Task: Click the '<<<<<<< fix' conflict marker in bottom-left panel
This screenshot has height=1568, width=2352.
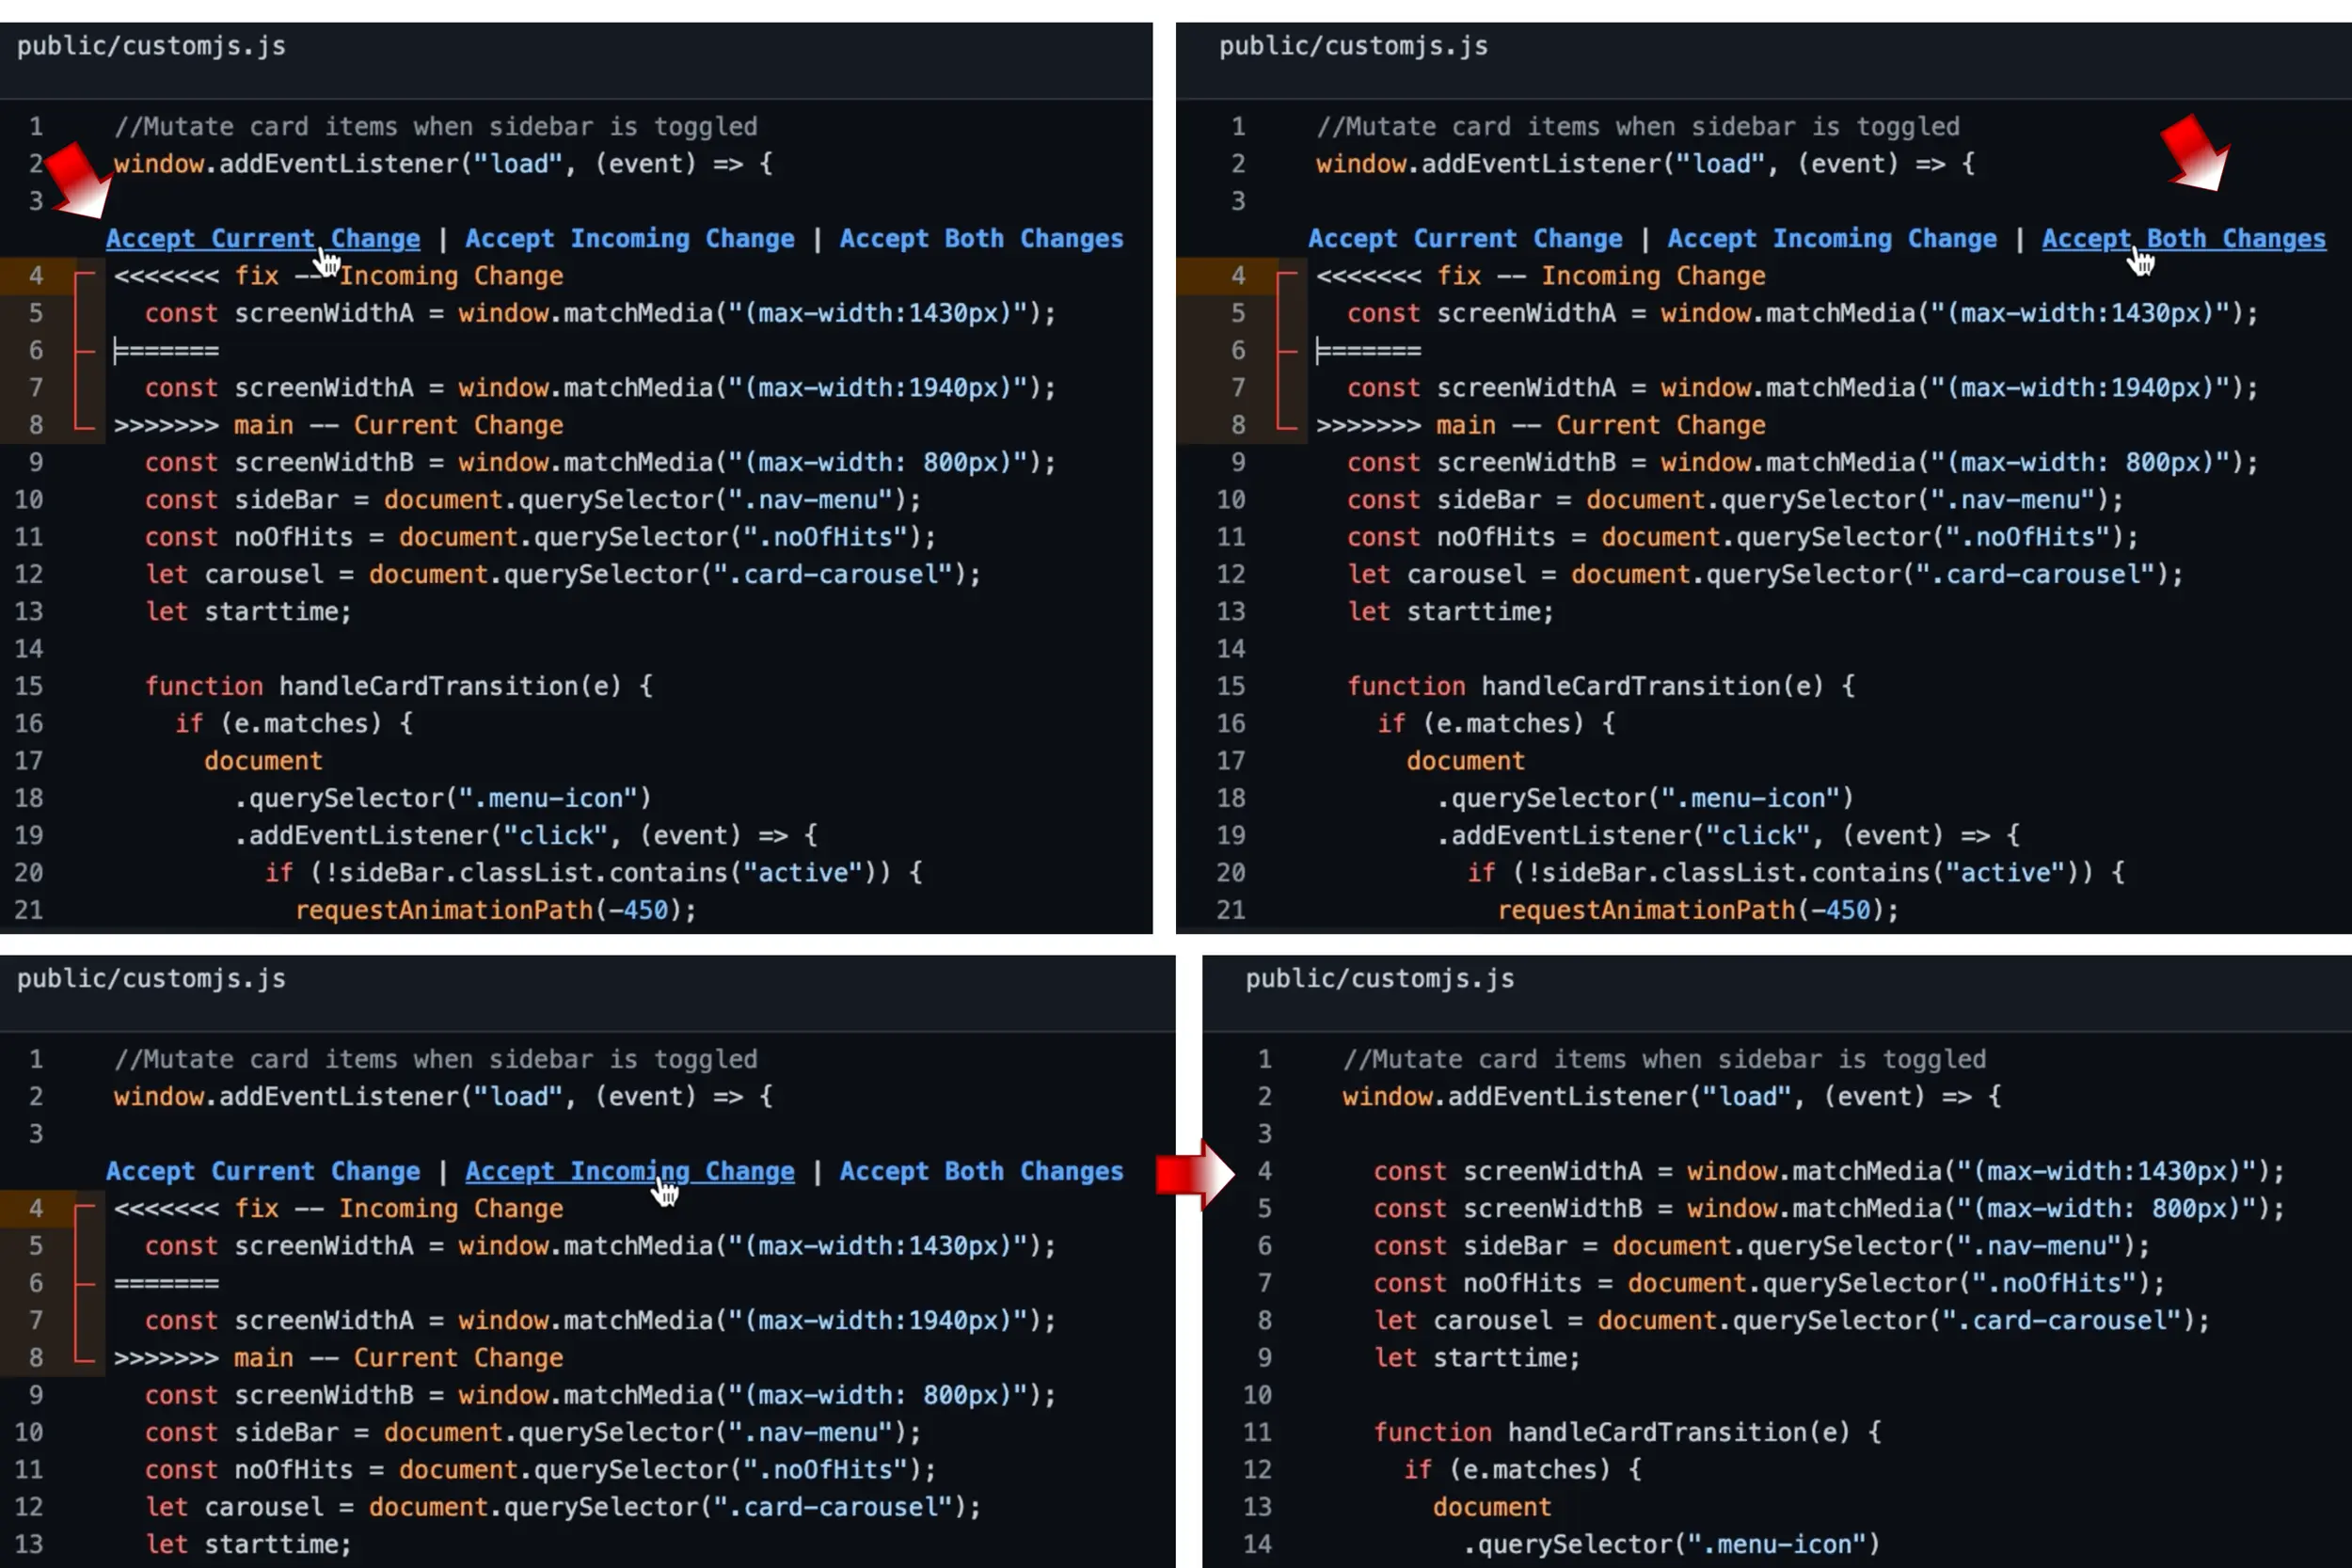Action: (195, 1209)
